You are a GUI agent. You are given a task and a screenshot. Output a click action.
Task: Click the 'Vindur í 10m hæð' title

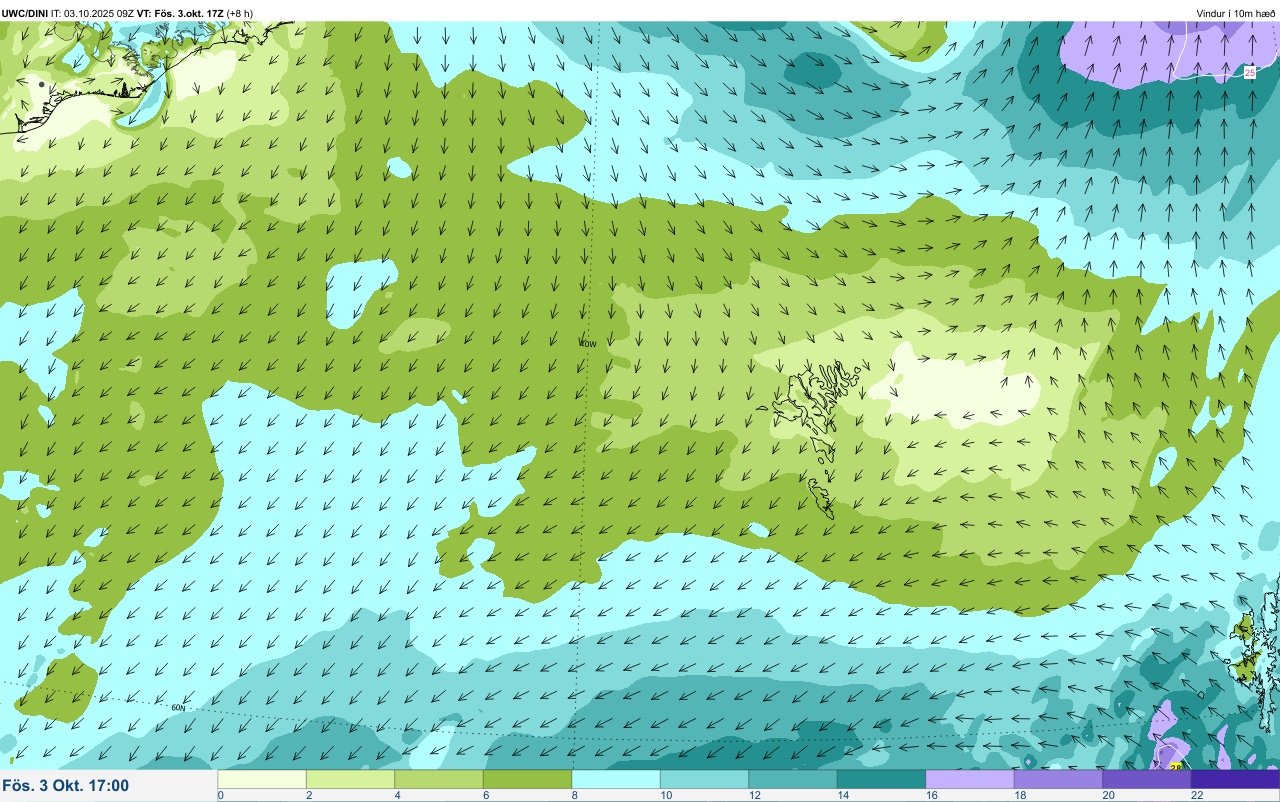tap(1236, 13)
